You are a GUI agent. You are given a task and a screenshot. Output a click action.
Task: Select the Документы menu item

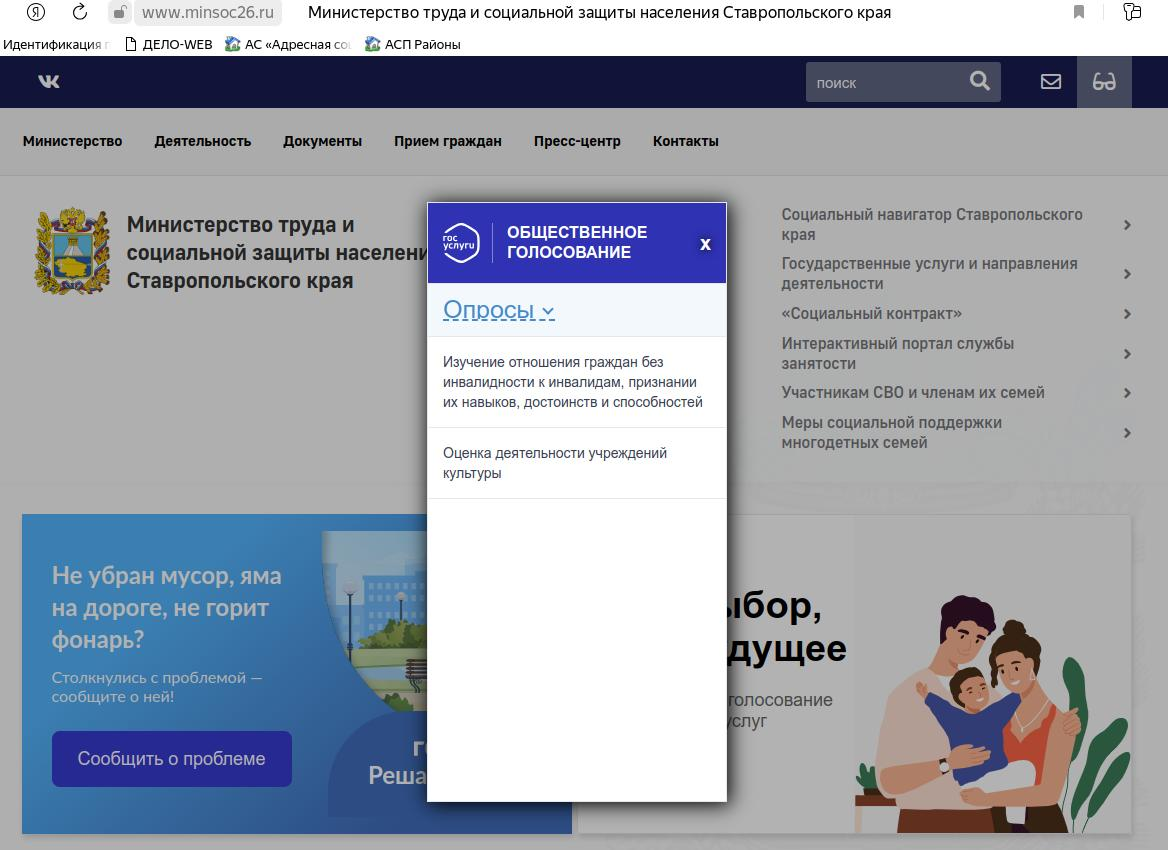[x=322, y=141]
